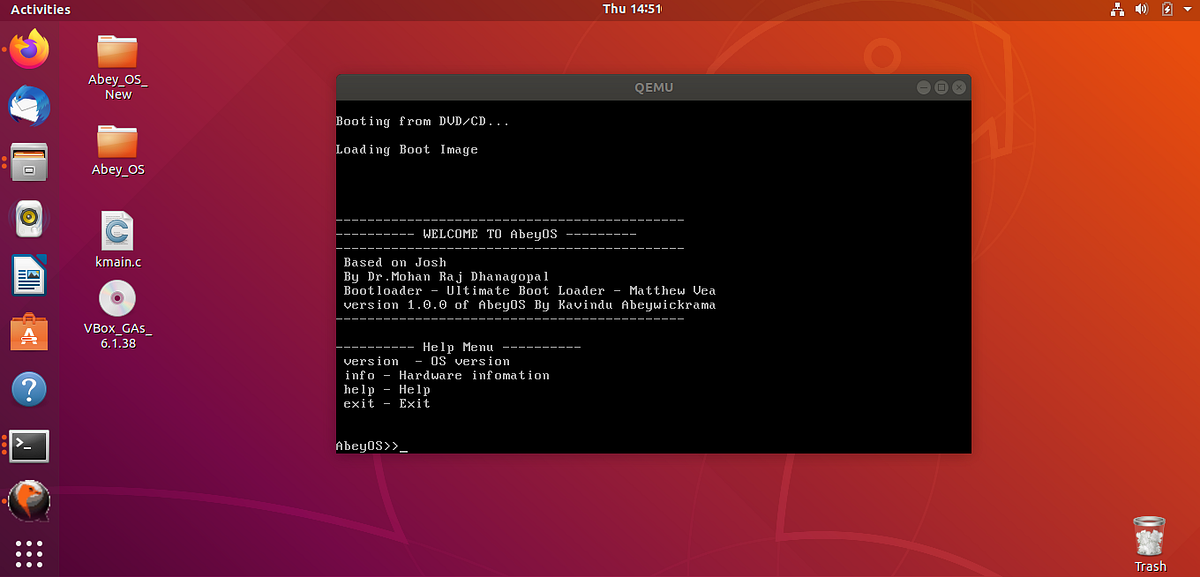Open the Trash in the corner
1200x577 pixels.
[x=1148, y=535]
